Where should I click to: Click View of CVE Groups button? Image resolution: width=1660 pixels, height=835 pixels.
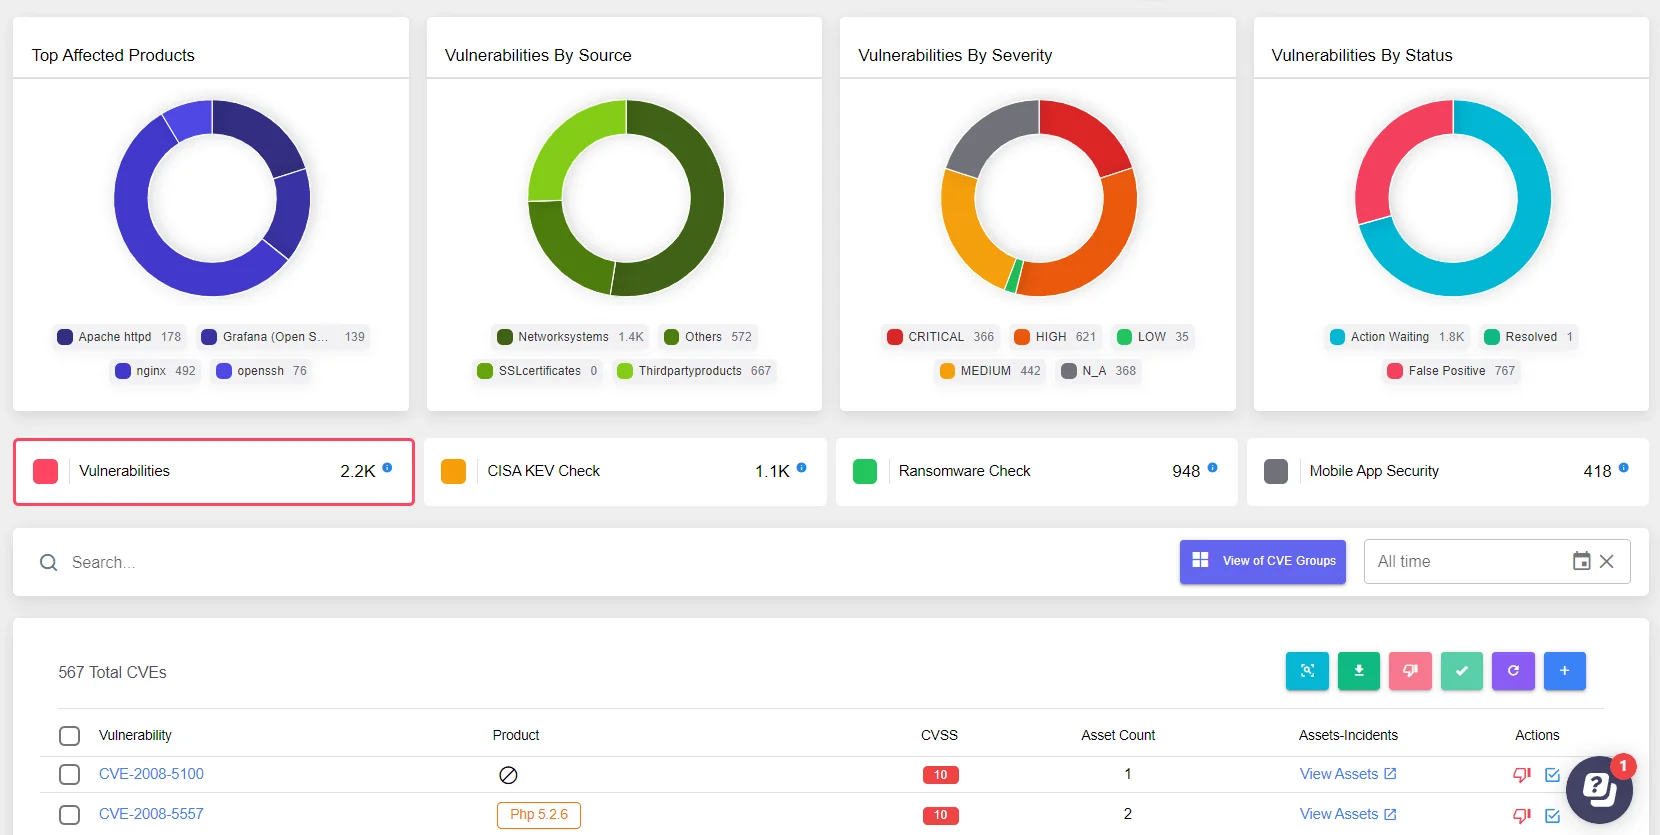point(1262,561)
